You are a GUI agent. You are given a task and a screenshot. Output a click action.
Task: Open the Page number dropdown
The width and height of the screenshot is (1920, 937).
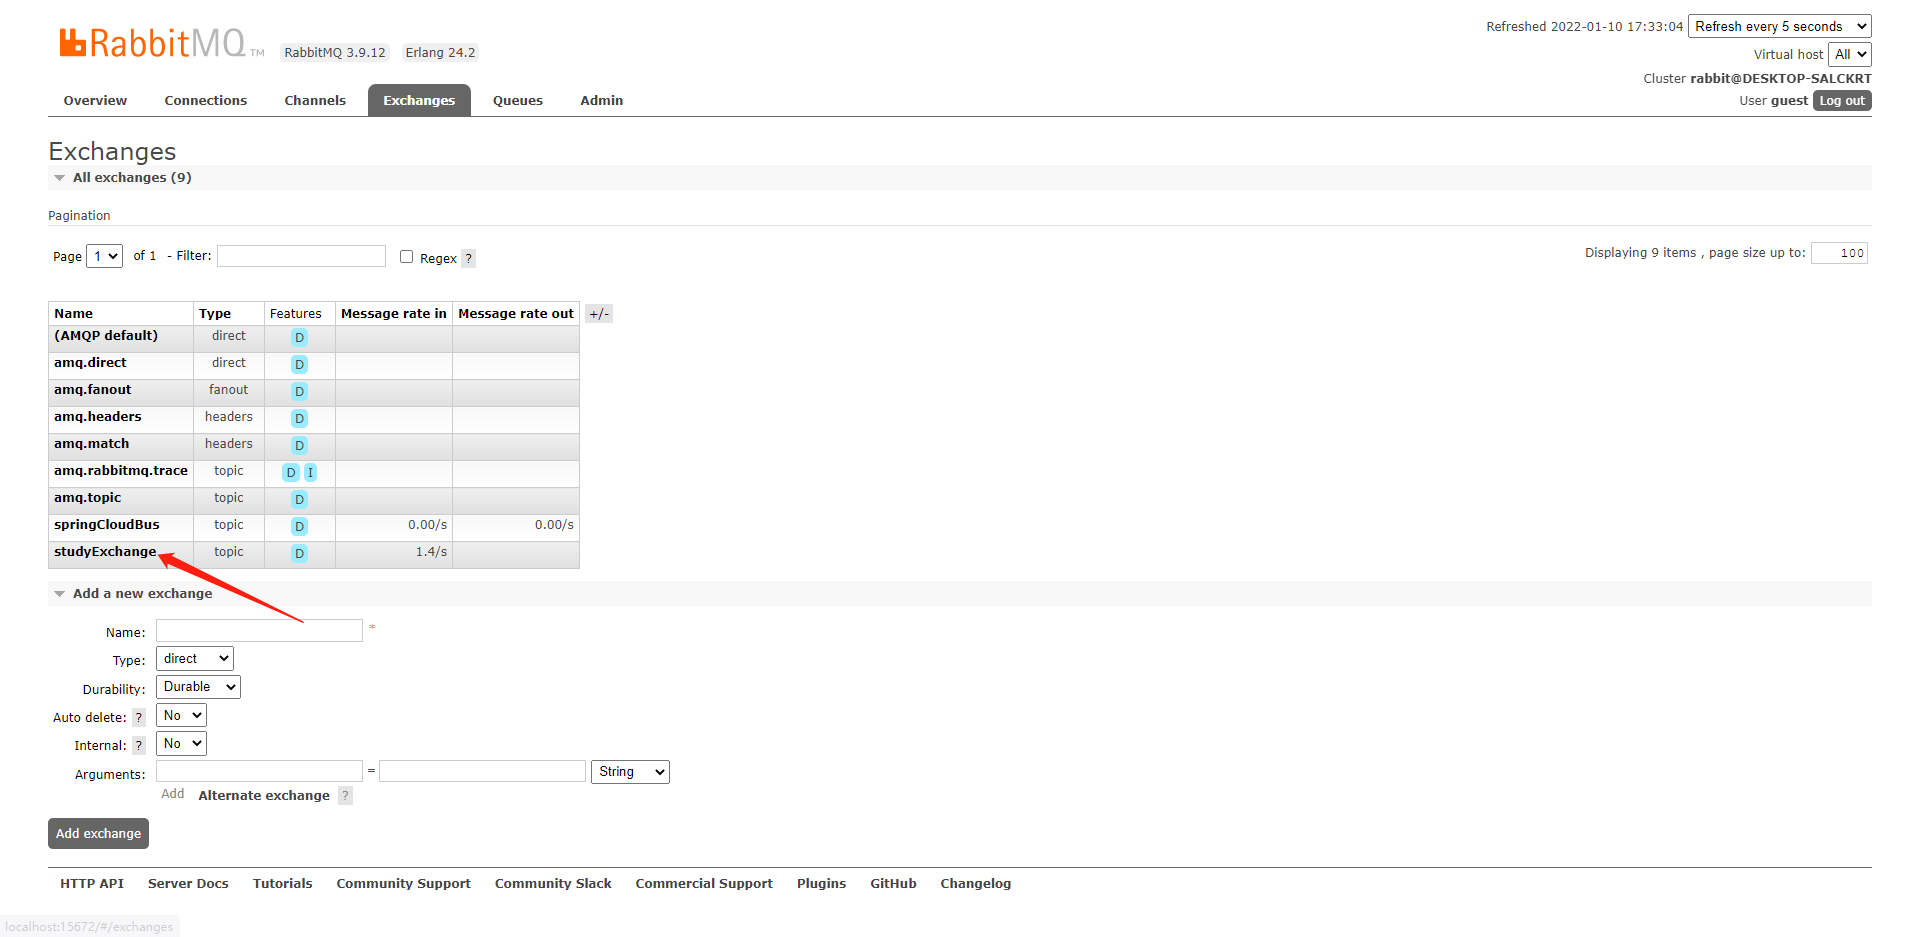click(105, 256)
